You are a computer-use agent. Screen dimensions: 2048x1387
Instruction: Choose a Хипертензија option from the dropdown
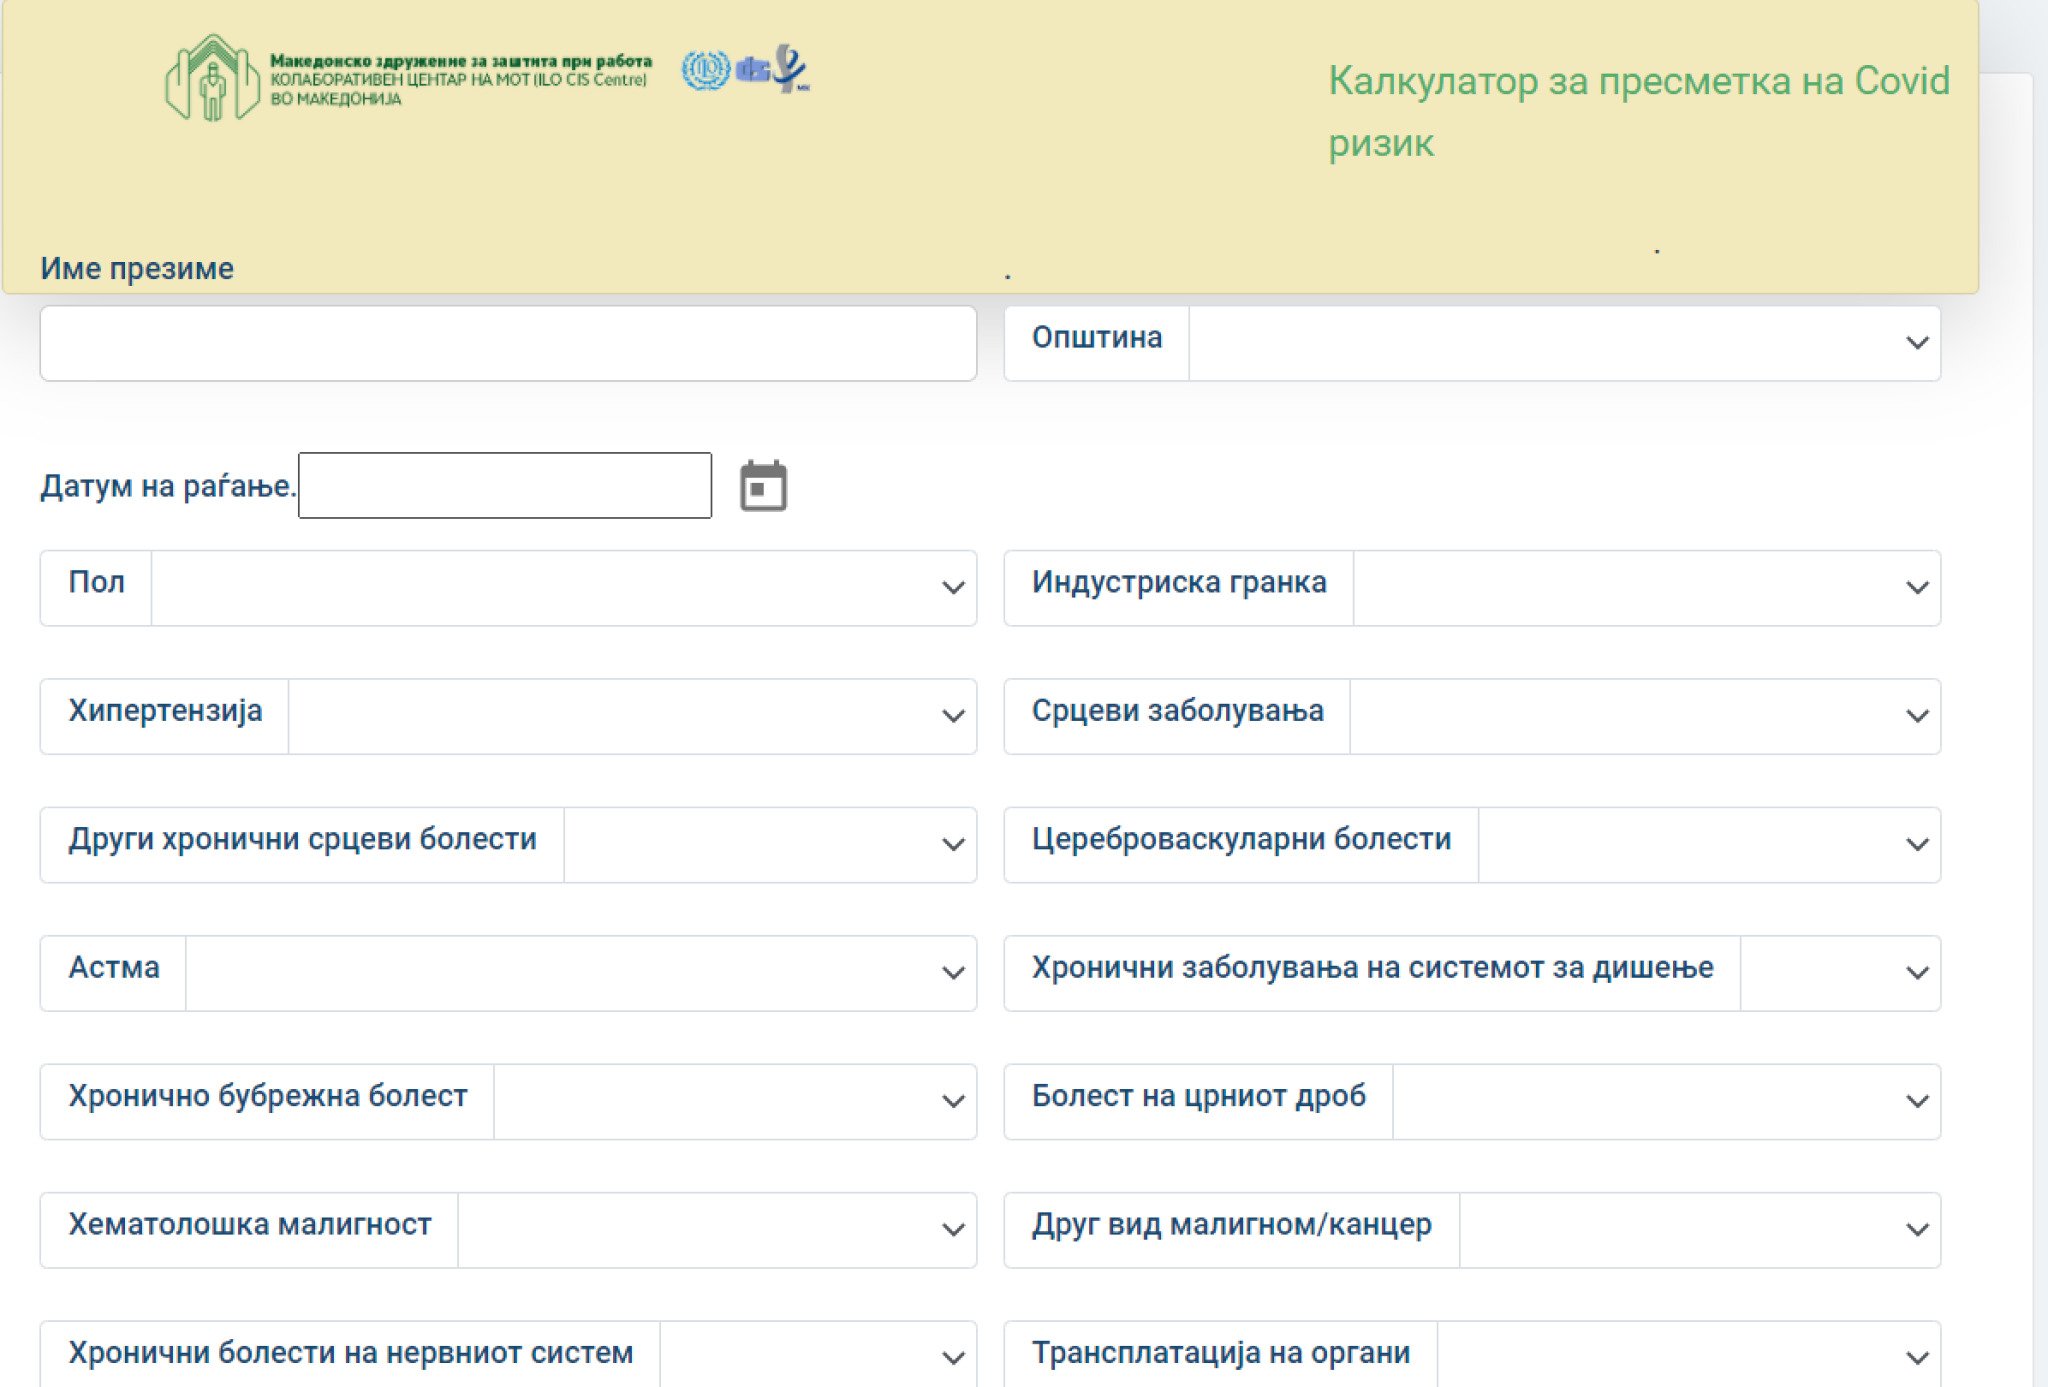coord(631,716)
